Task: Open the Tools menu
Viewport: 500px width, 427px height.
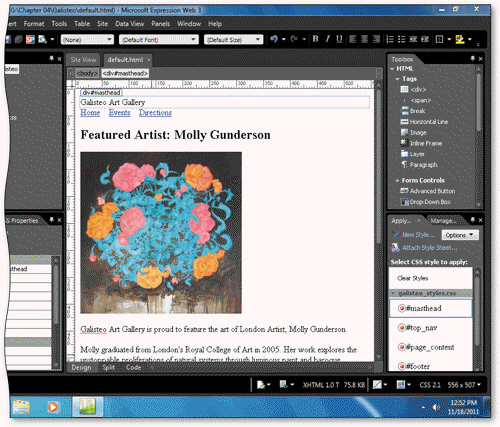Action: click(x=59, y=24)
